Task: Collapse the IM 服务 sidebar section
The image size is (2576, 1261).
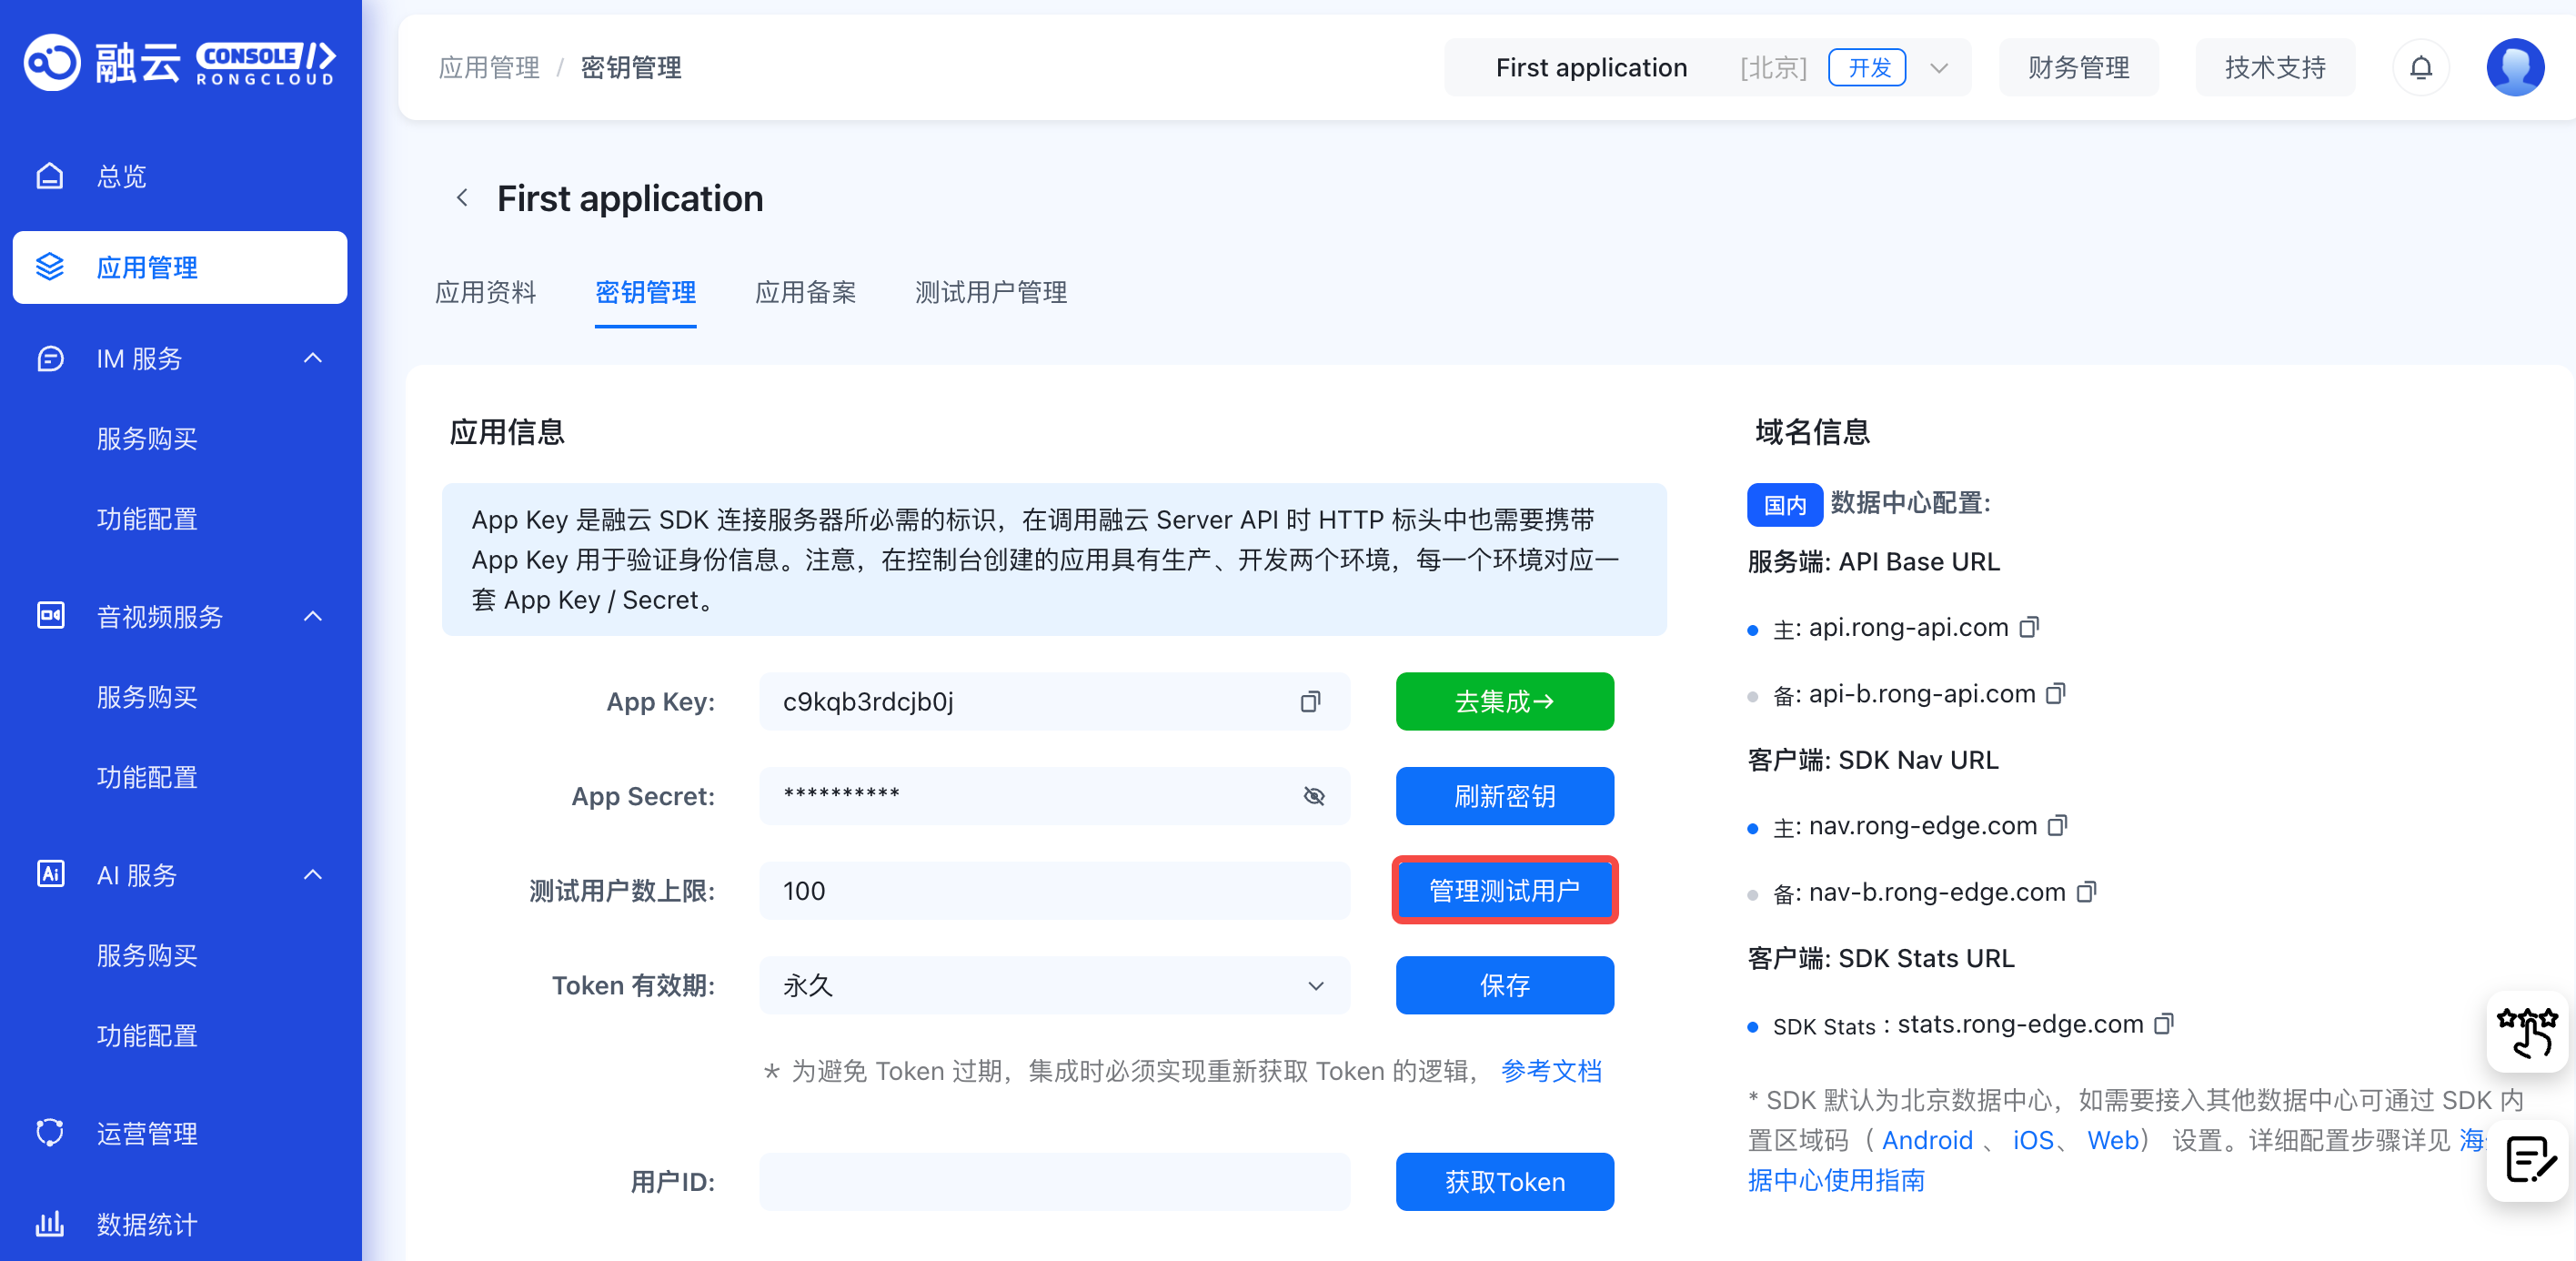Action: point(313,358)
